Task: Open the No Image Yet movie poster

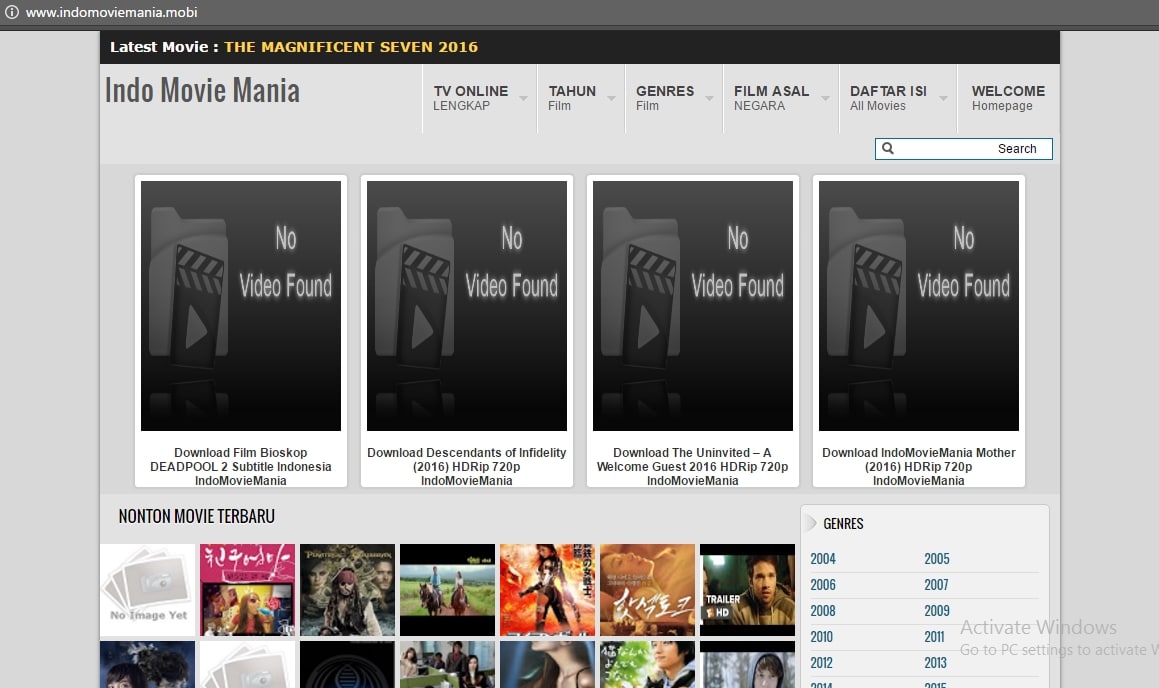Action: click(x=148, y=590)
